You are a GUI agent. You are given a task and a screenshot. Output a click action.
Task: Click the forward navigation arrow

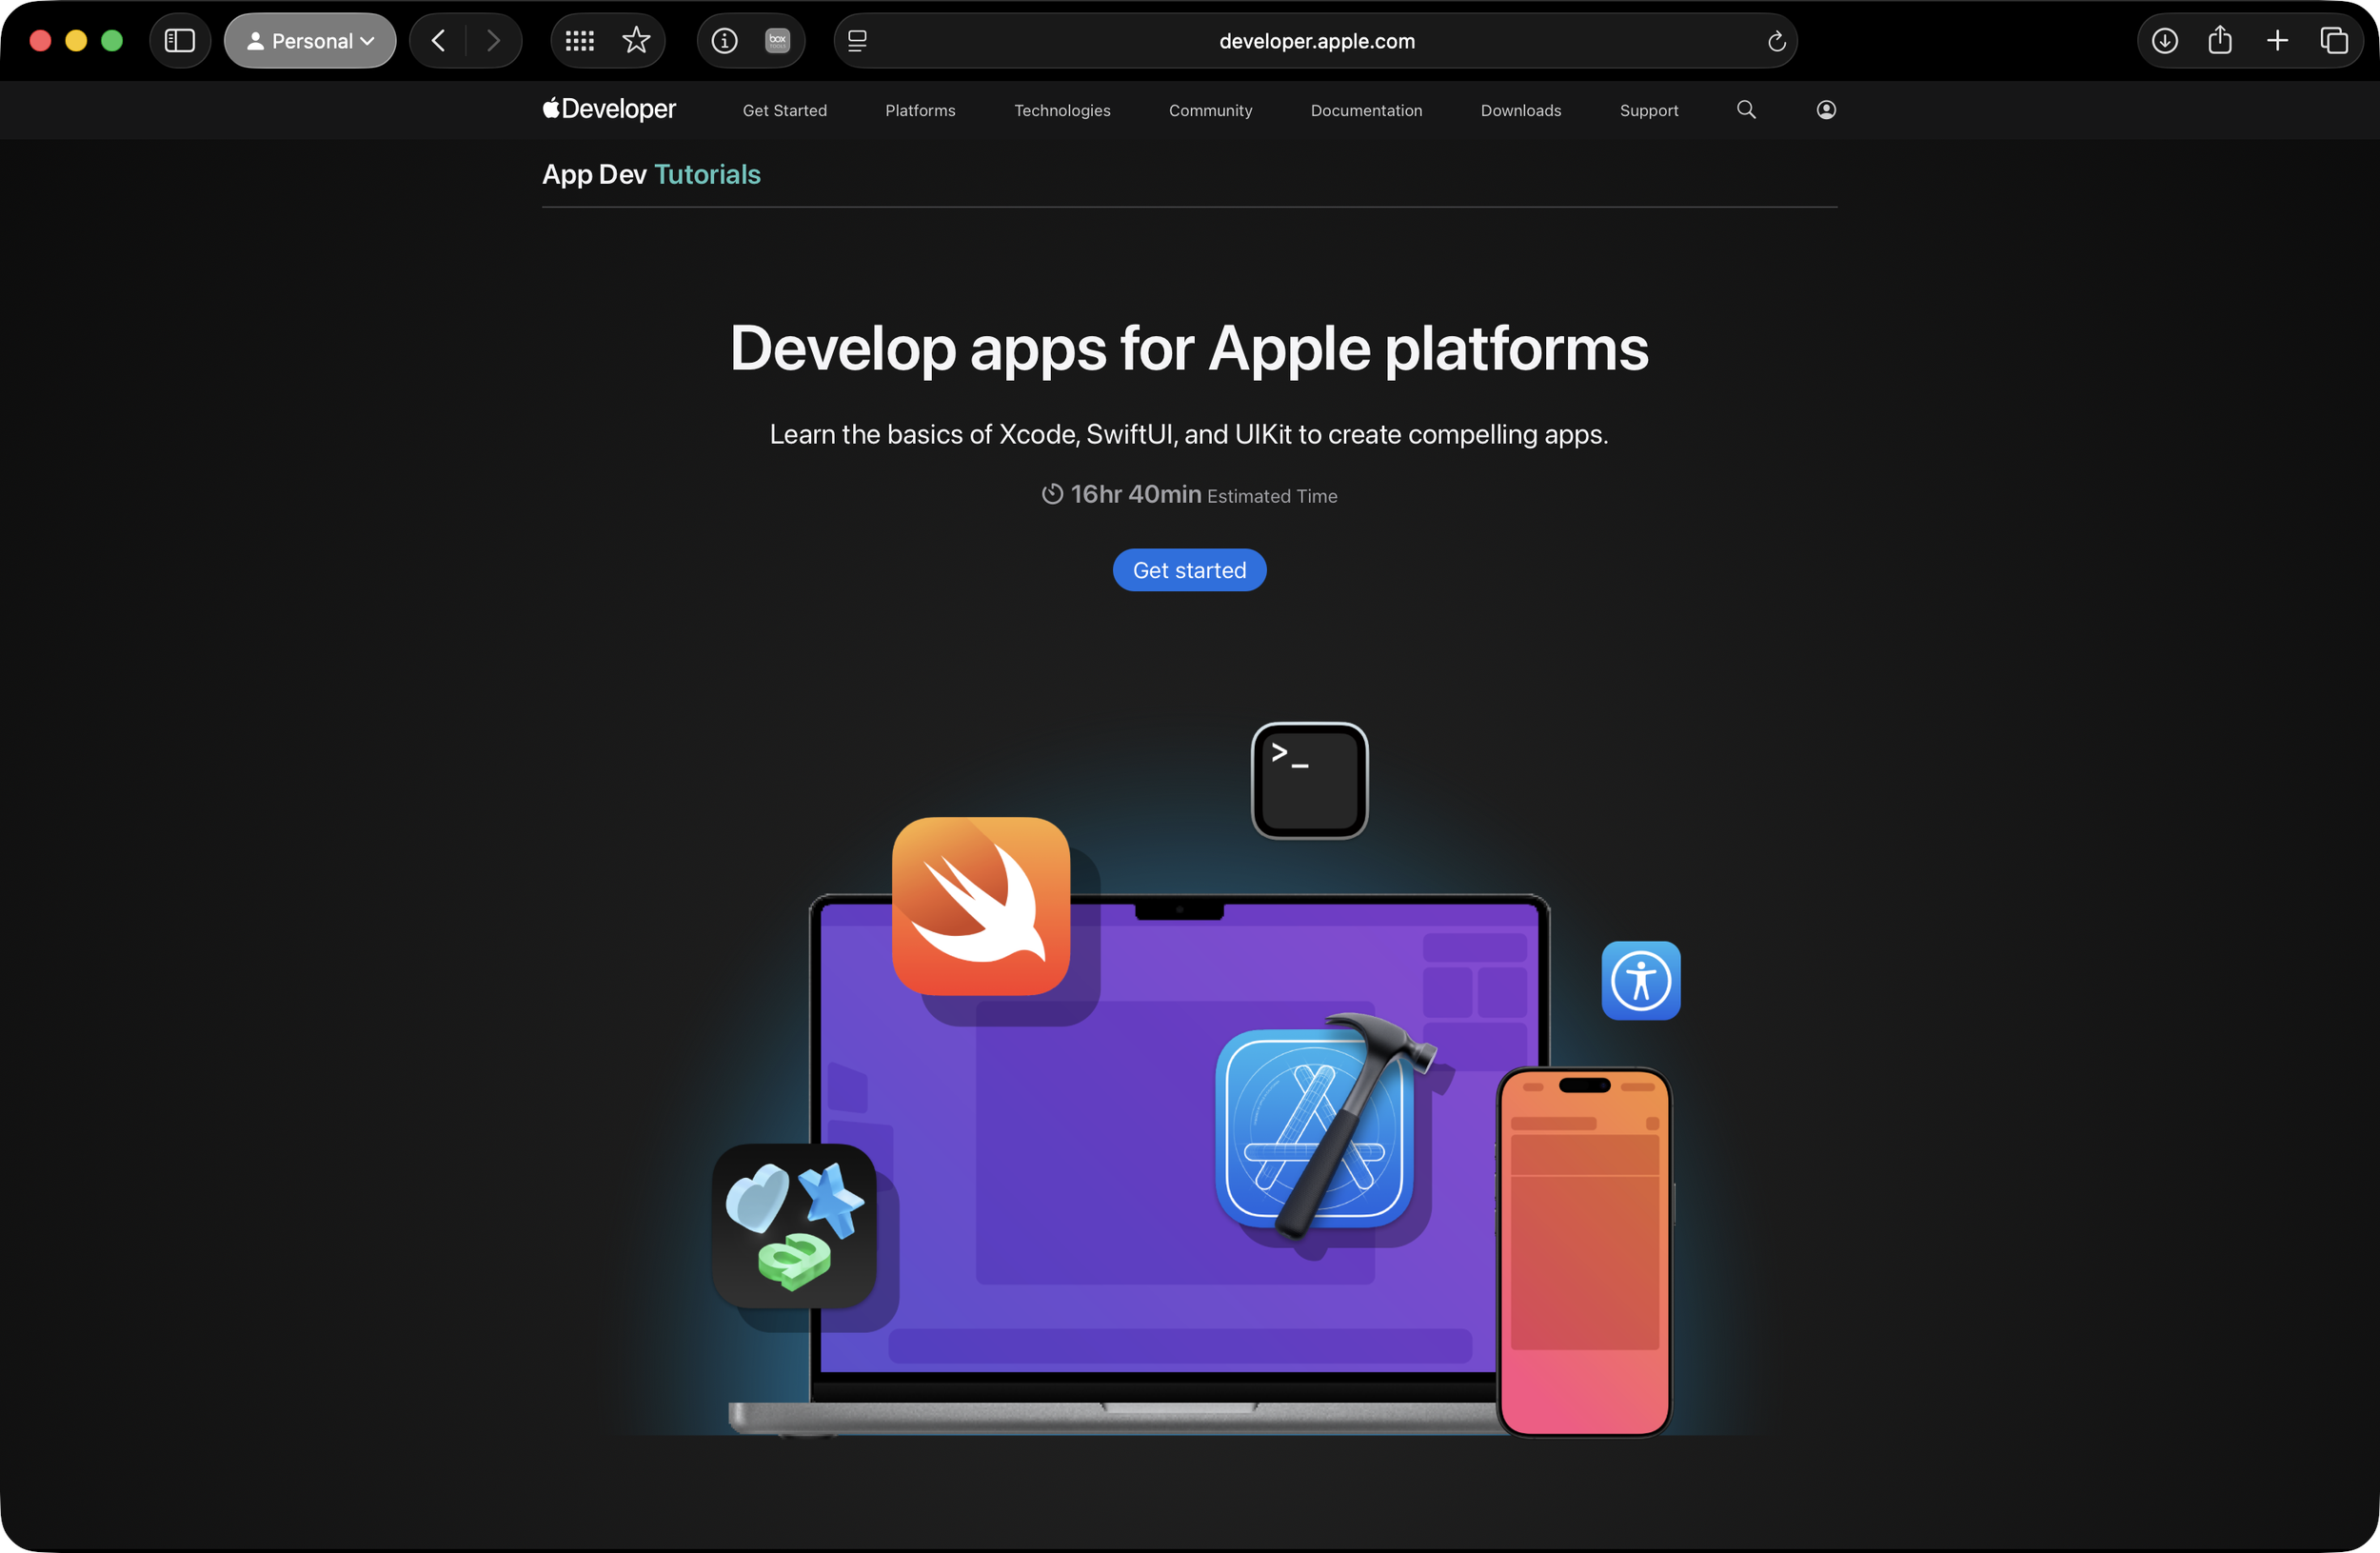493,41
